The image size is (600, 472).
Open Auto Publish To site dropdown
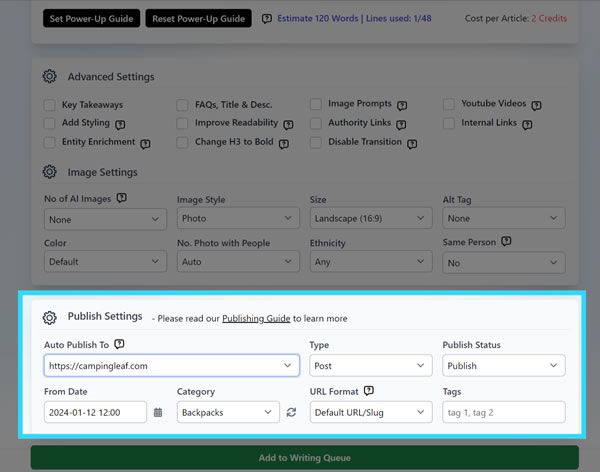171,366
